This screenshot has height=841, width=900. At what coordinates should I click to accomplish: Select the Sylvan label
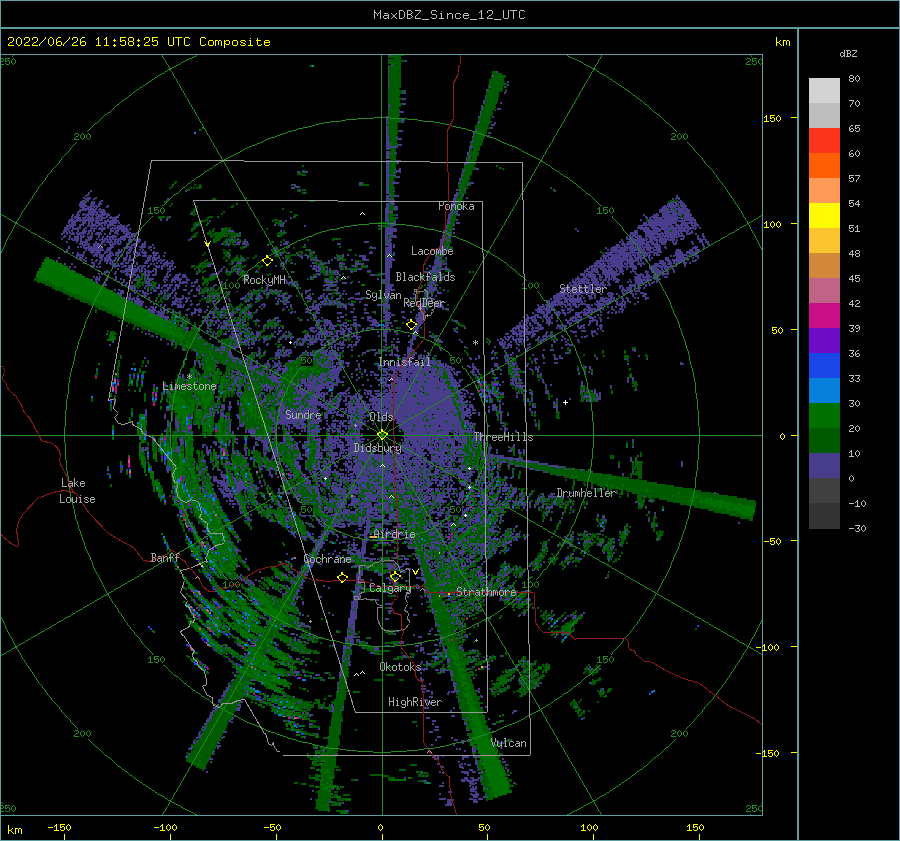tap(383, 295)
